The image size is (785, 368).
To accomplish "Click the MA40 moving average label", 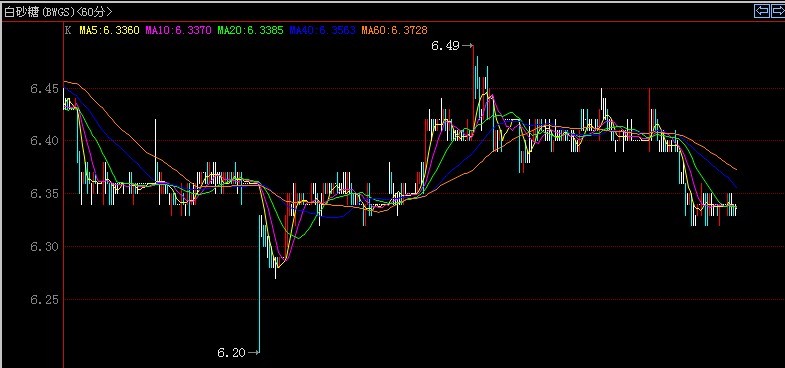I will (322, 31).
